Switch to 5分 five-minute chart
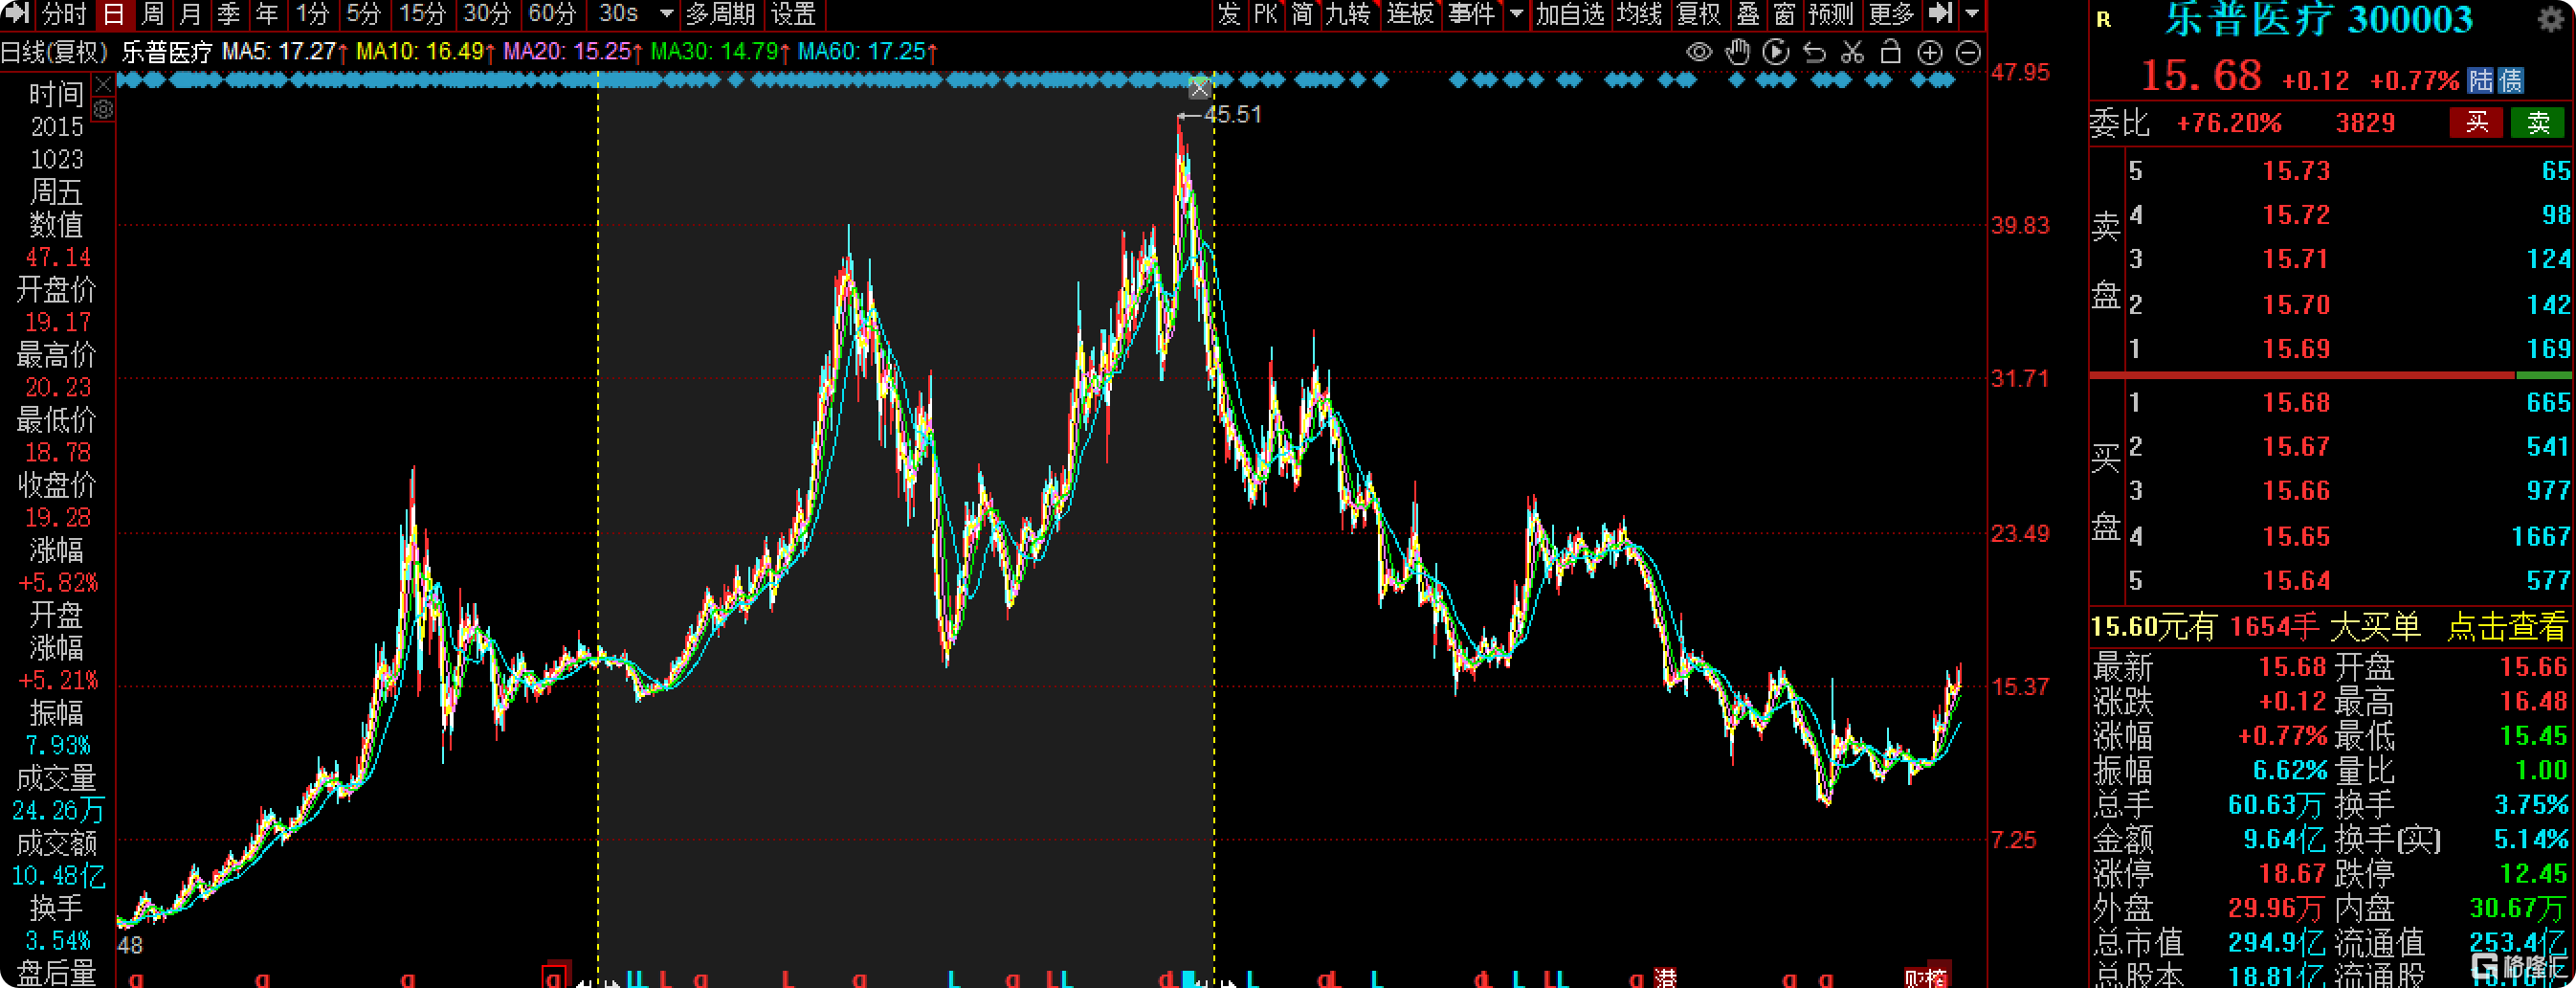The height and width of the screenshot is (988, 2576). coord(363,14)
